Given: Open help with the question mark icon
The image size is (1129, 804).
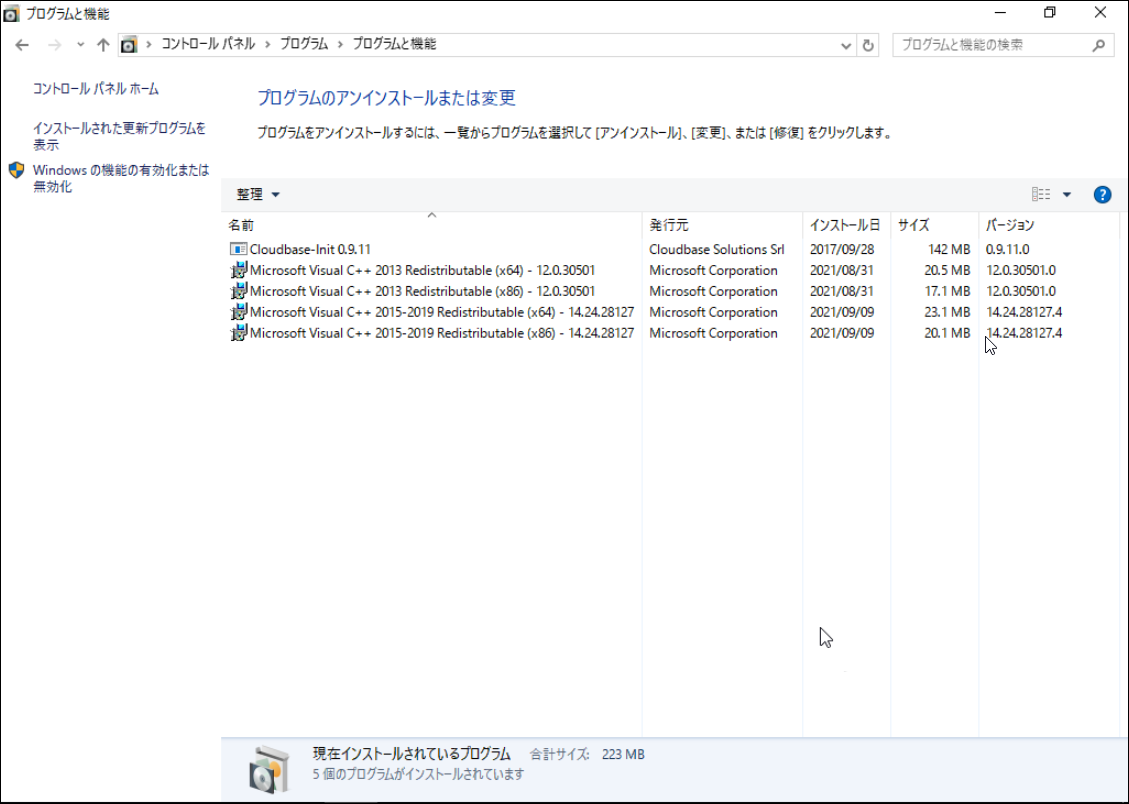Looking at the screenshot, I should click(1102, 194).
